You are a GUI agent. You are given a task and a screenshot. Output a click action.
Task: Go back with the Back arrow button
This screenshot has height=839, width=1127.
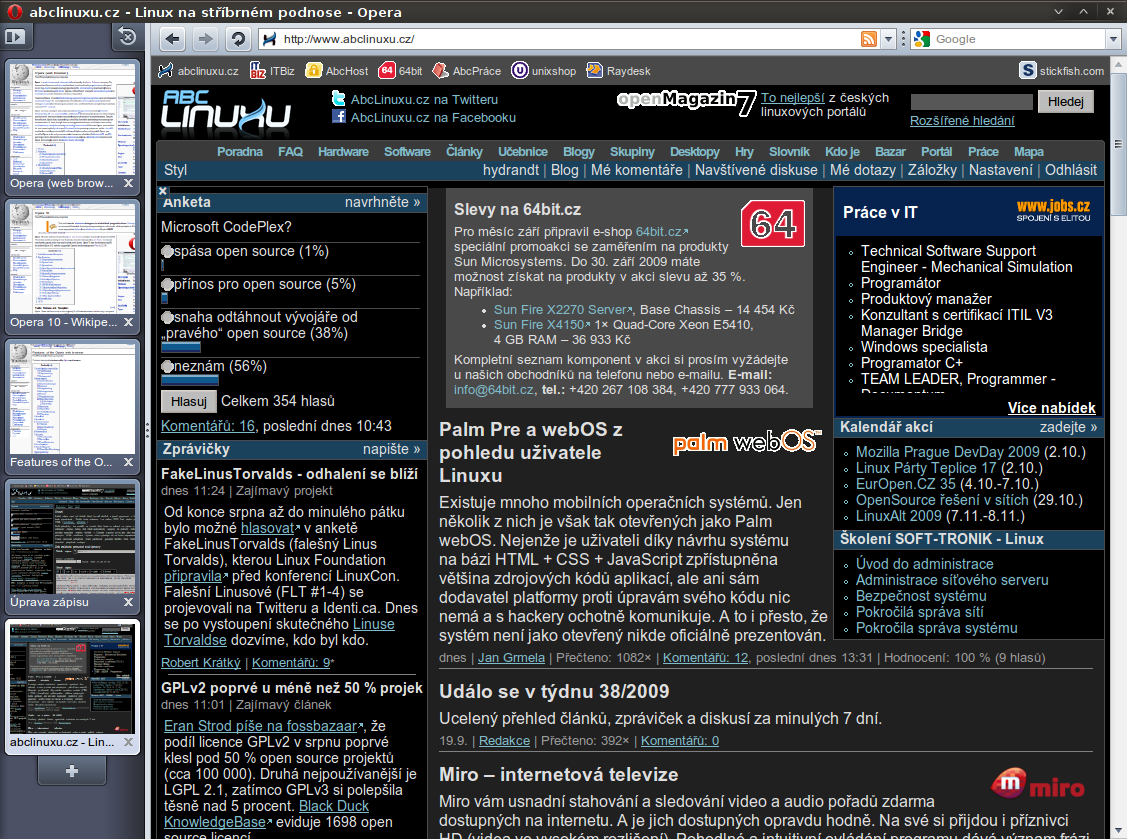pos(172,39)
